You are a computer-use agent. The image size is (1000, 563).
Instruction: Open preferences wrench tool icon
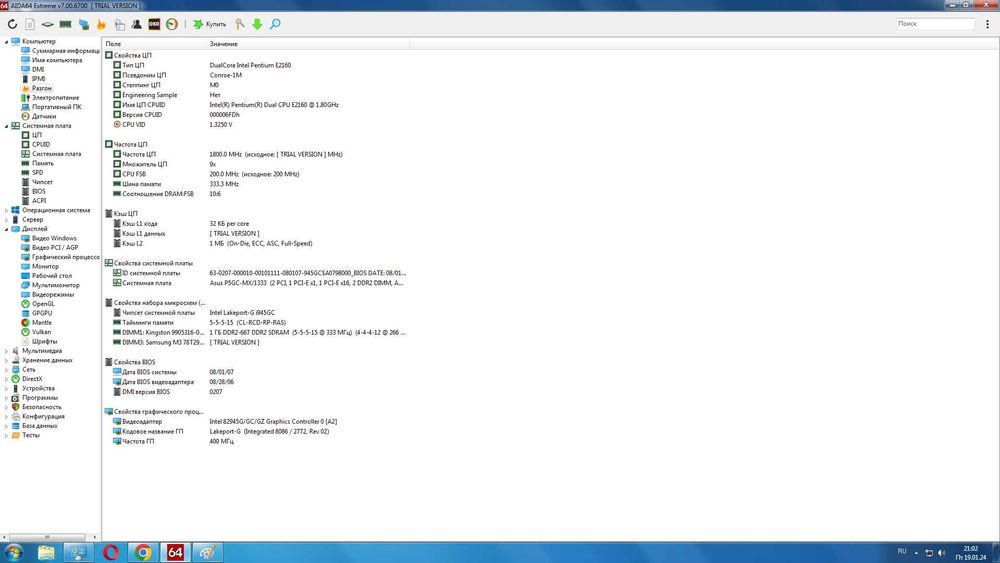coord(240,24)
